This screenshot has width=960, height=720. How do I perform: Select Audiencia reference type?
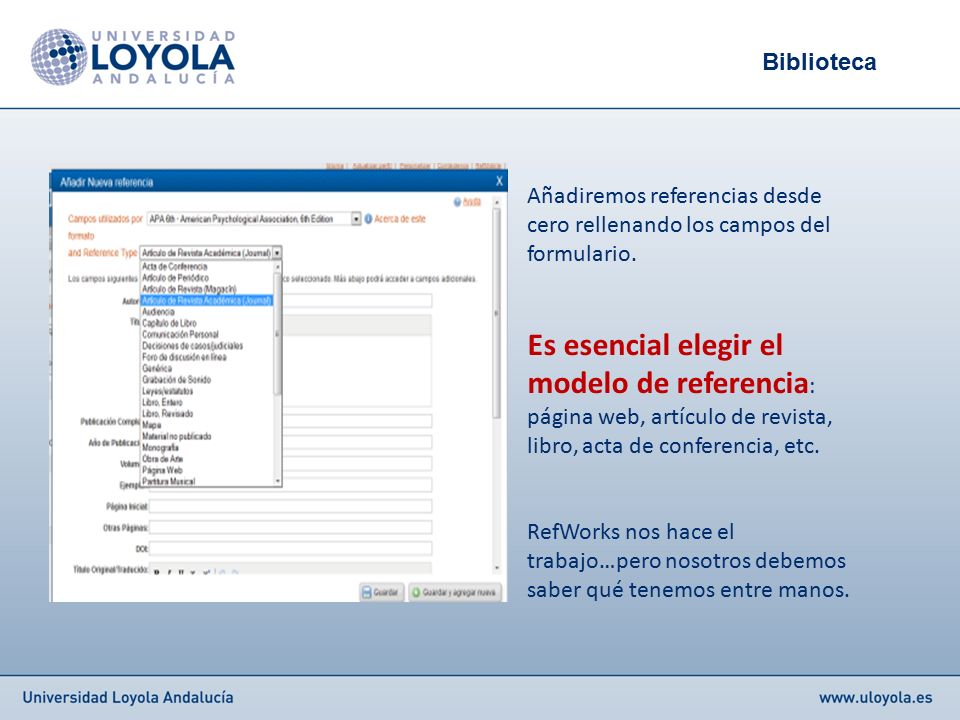[159, 312]
